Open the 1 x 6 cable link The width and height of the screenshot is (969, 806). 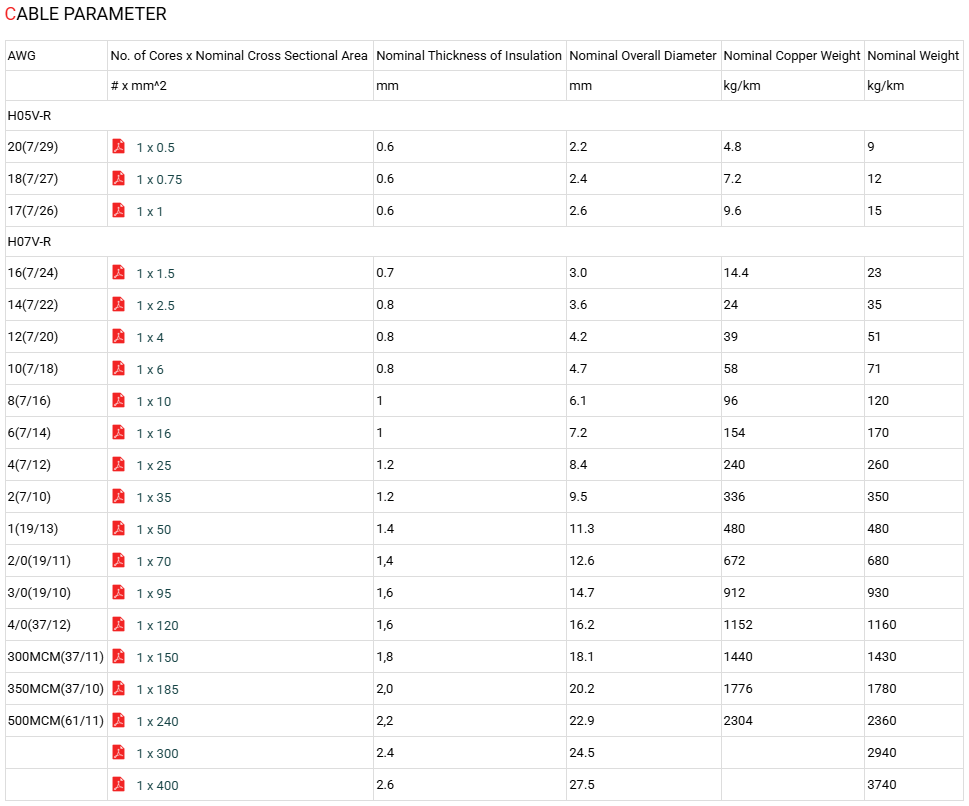click(x=150, y=370)
